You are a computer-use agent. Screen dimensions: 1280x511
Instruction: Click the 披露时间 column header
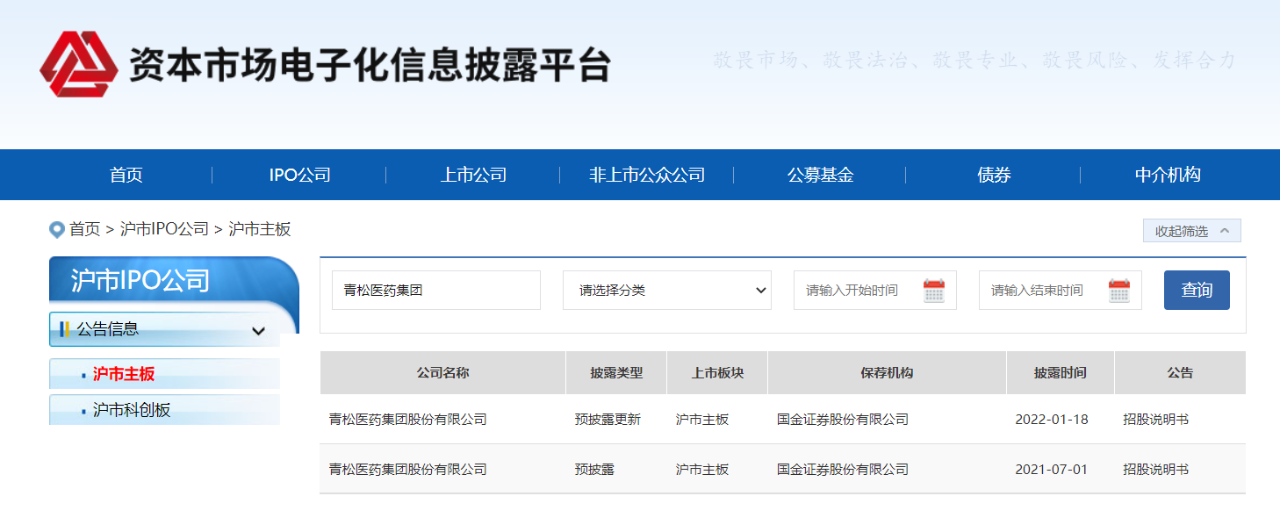point(1061,373)
